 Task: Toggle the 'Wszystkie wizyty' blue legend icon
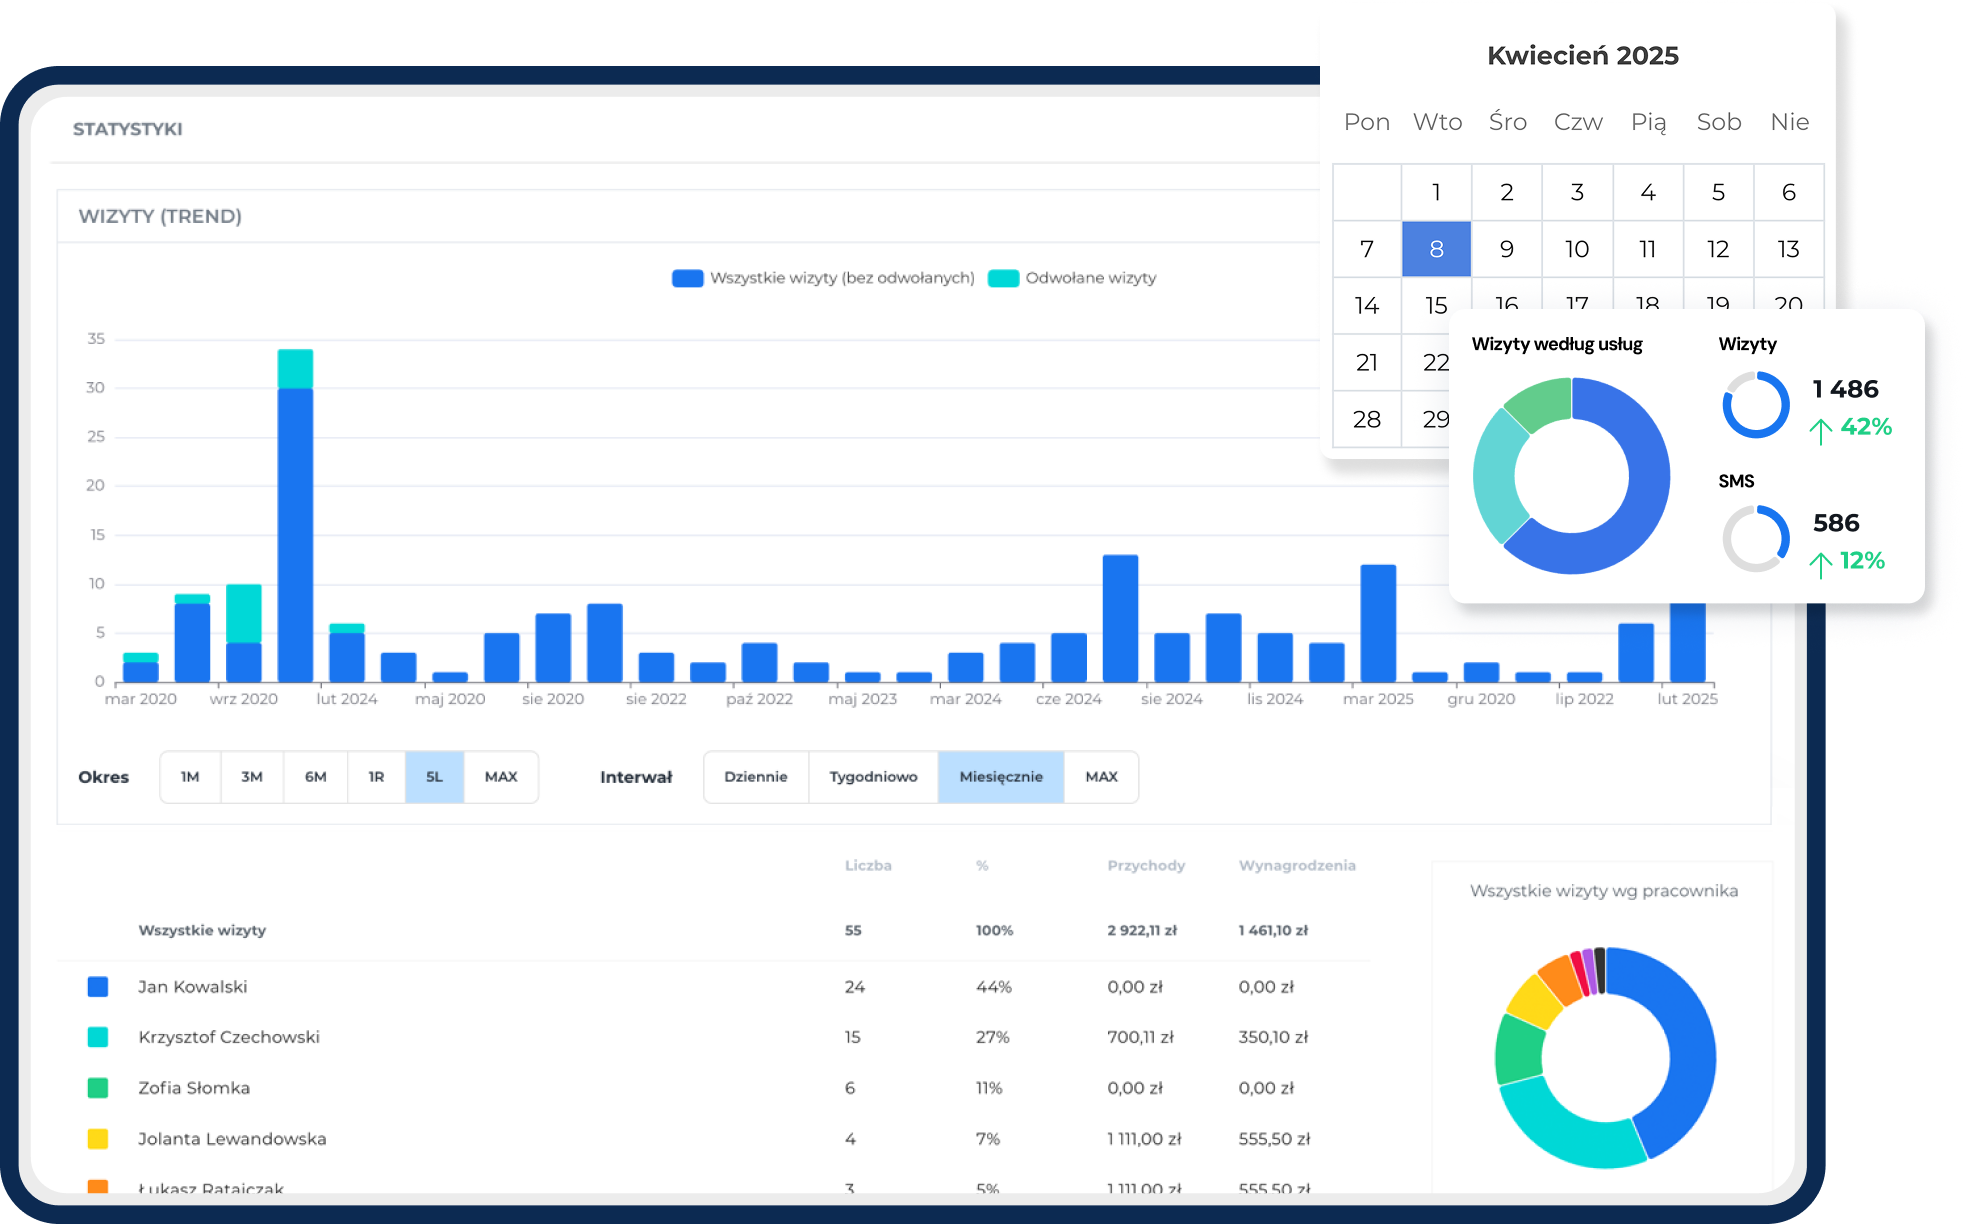point(687,278)
